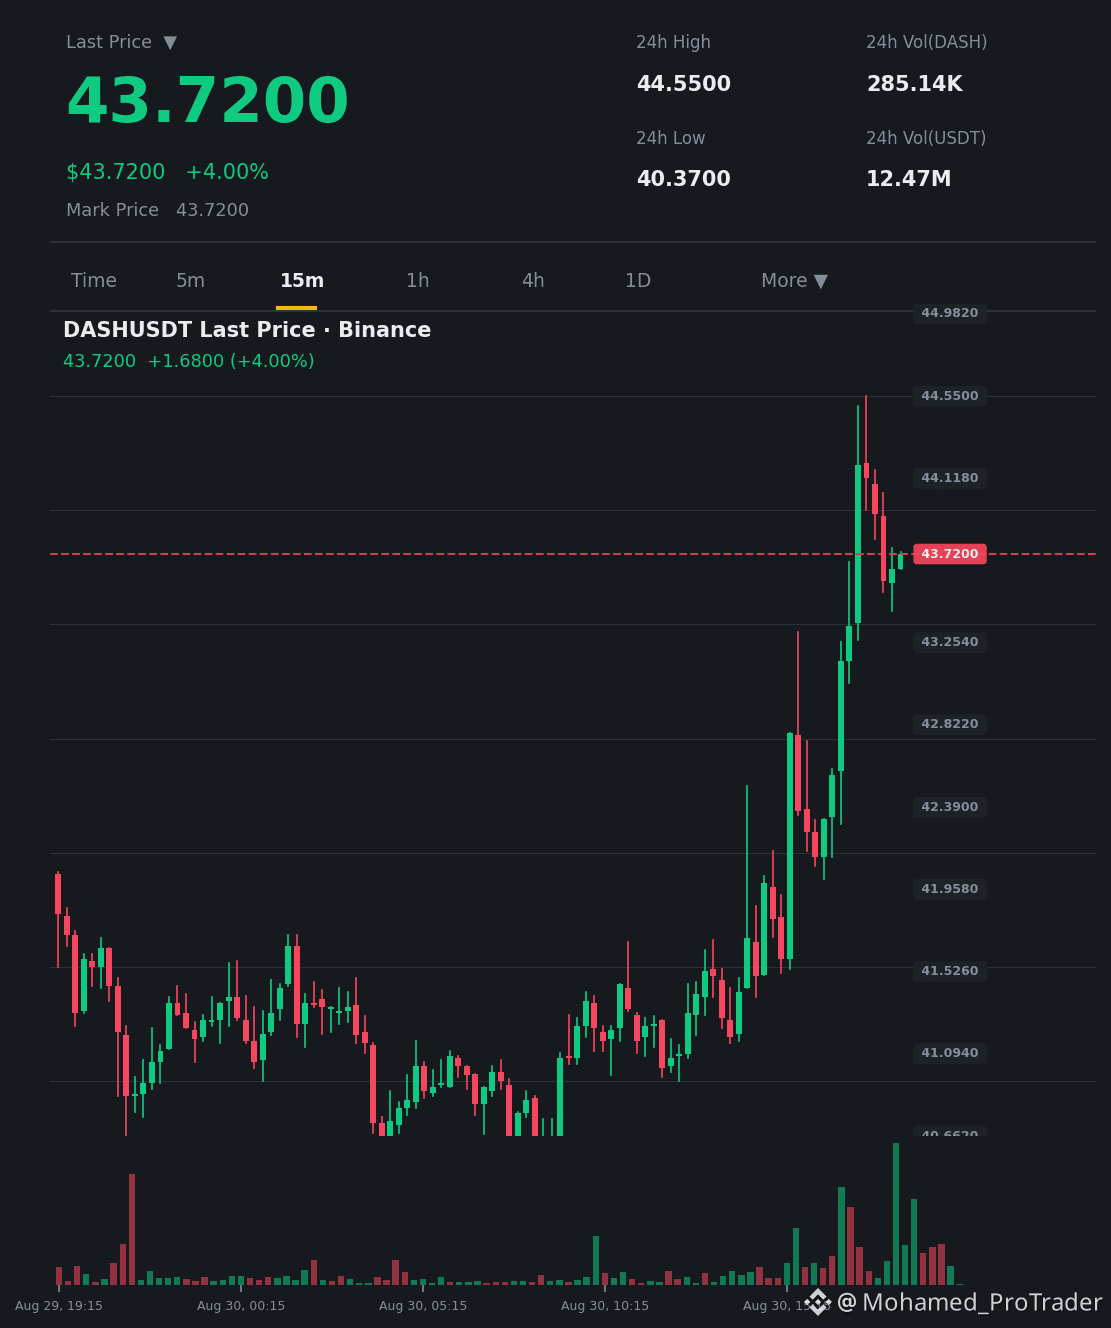
Task: Click the 42.8220 price axis label
Action: tap(950, 724)
